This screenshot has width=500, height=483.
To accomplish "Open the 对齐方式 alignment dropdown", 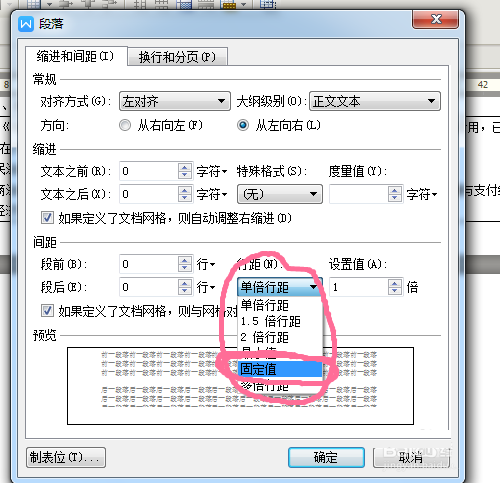I will click(x=175, y=101).
